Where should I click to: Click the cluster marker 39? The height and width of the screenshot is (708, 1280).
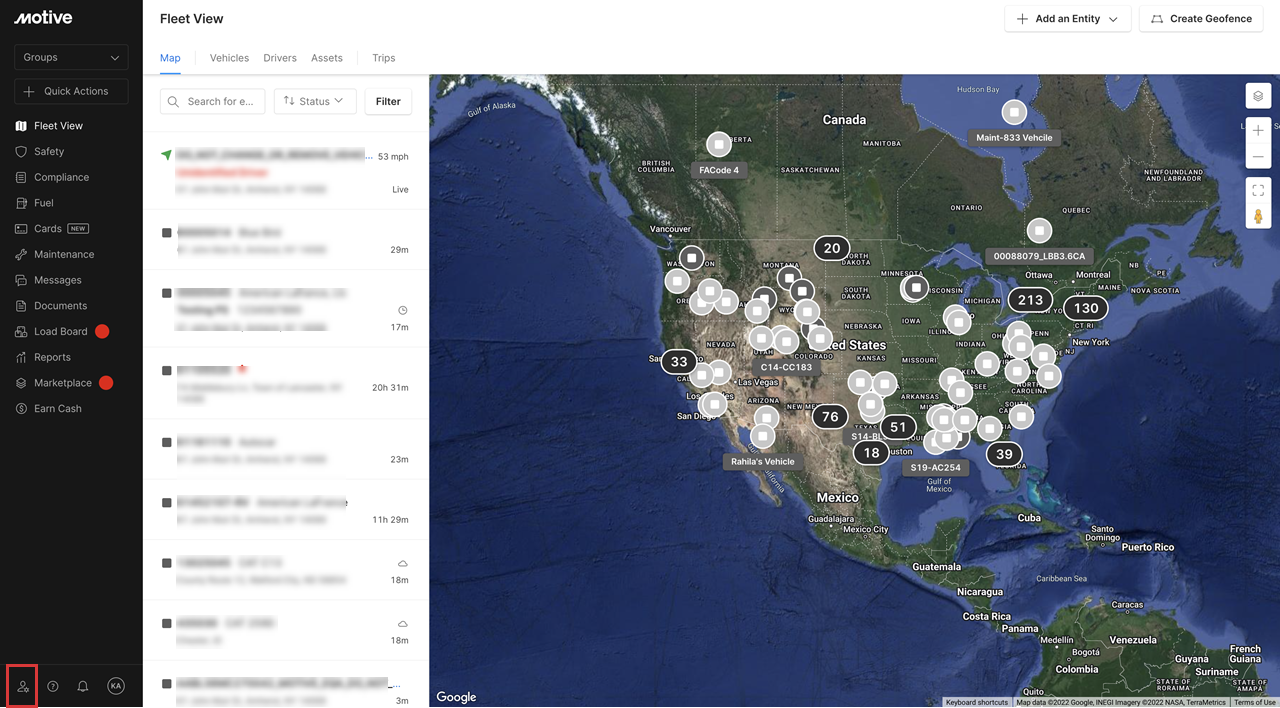tap(1004, 454)
